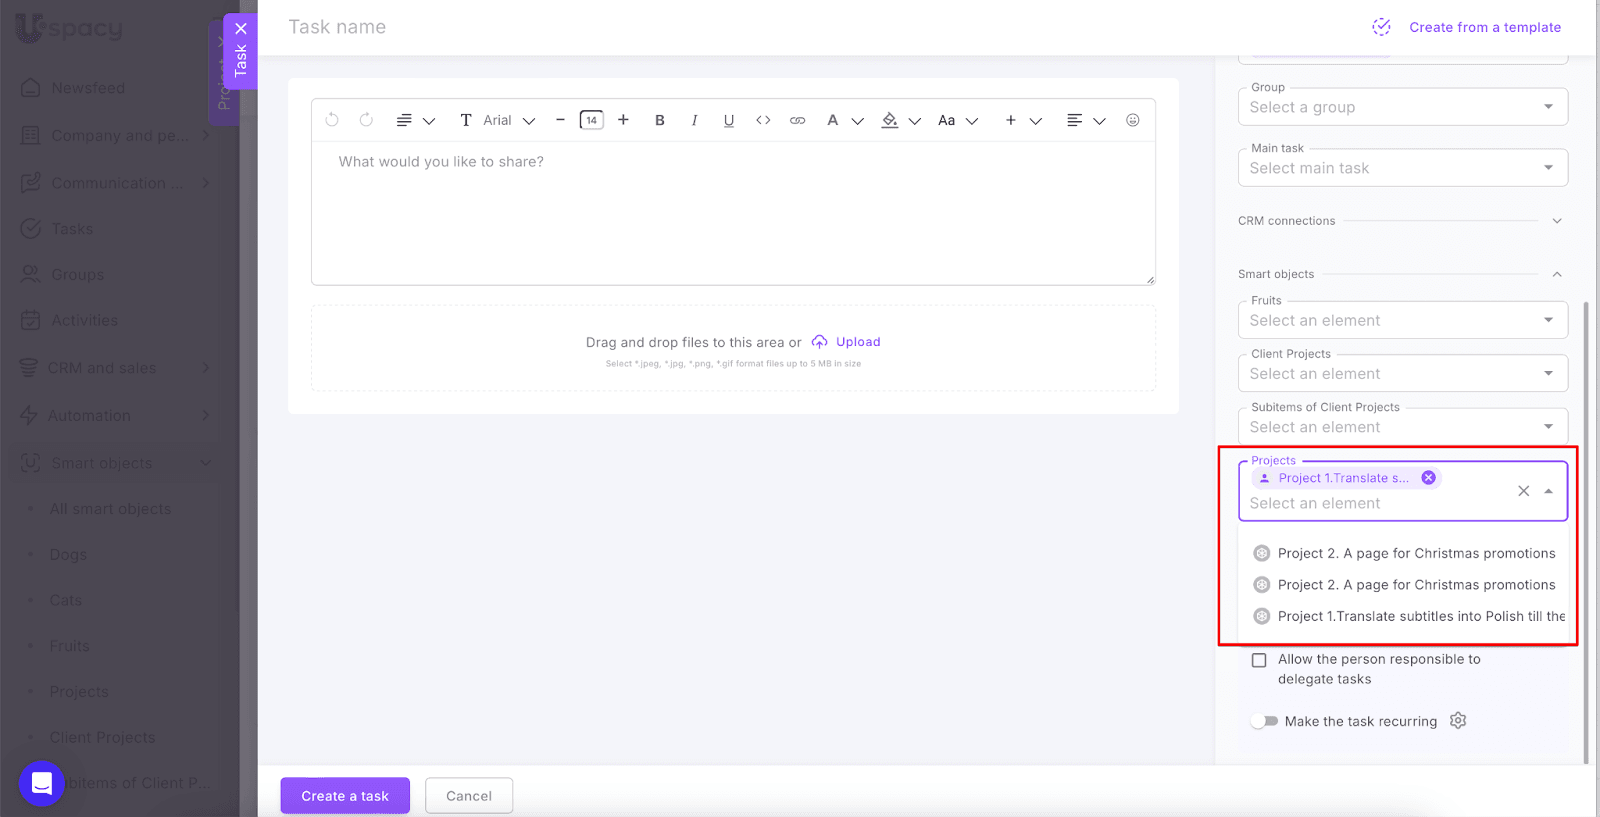
Task: Open Cats in the sidebar
Action: coord(66,600)
